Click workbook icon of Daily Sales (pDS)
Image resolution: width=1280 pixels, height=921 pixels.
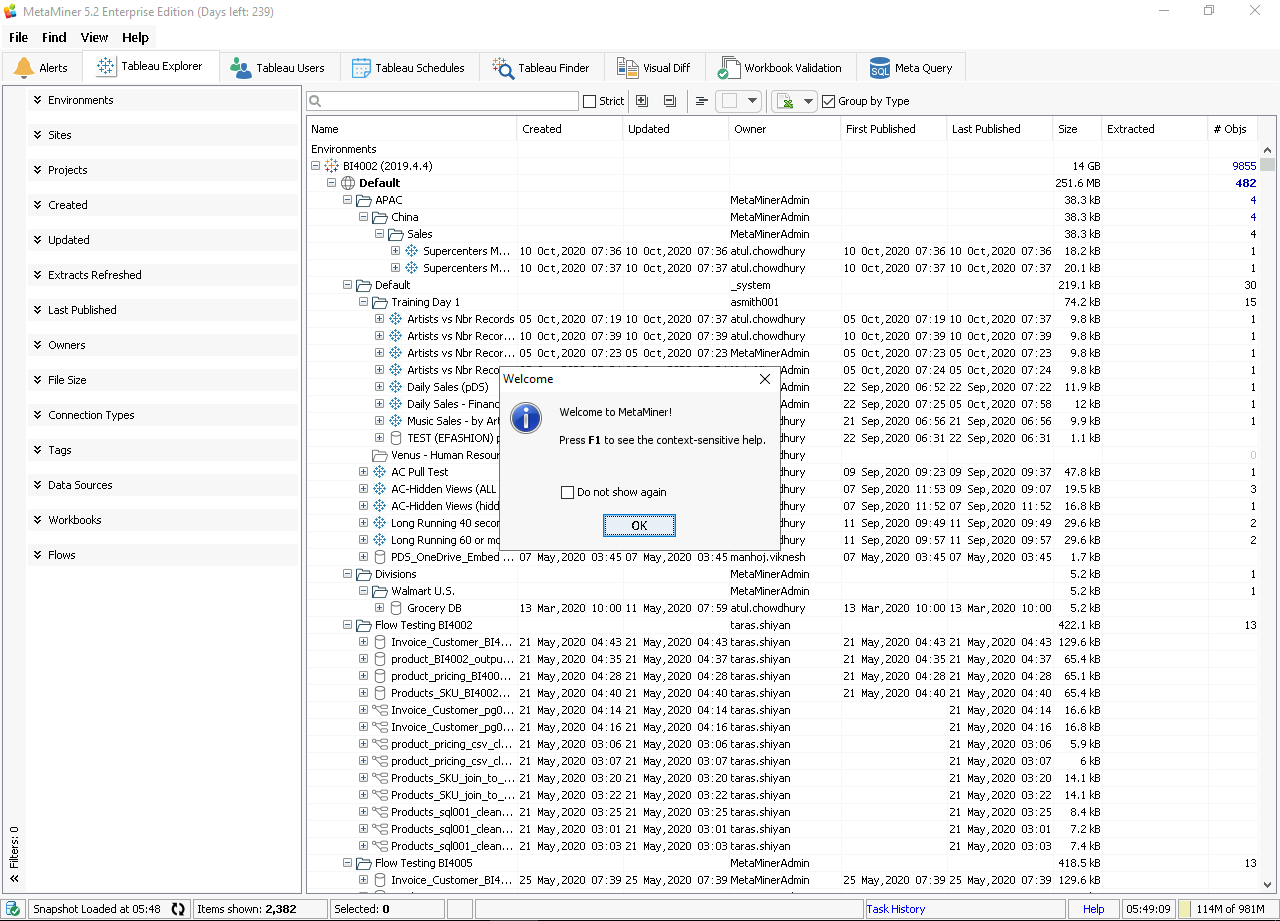tap(396, 387)
